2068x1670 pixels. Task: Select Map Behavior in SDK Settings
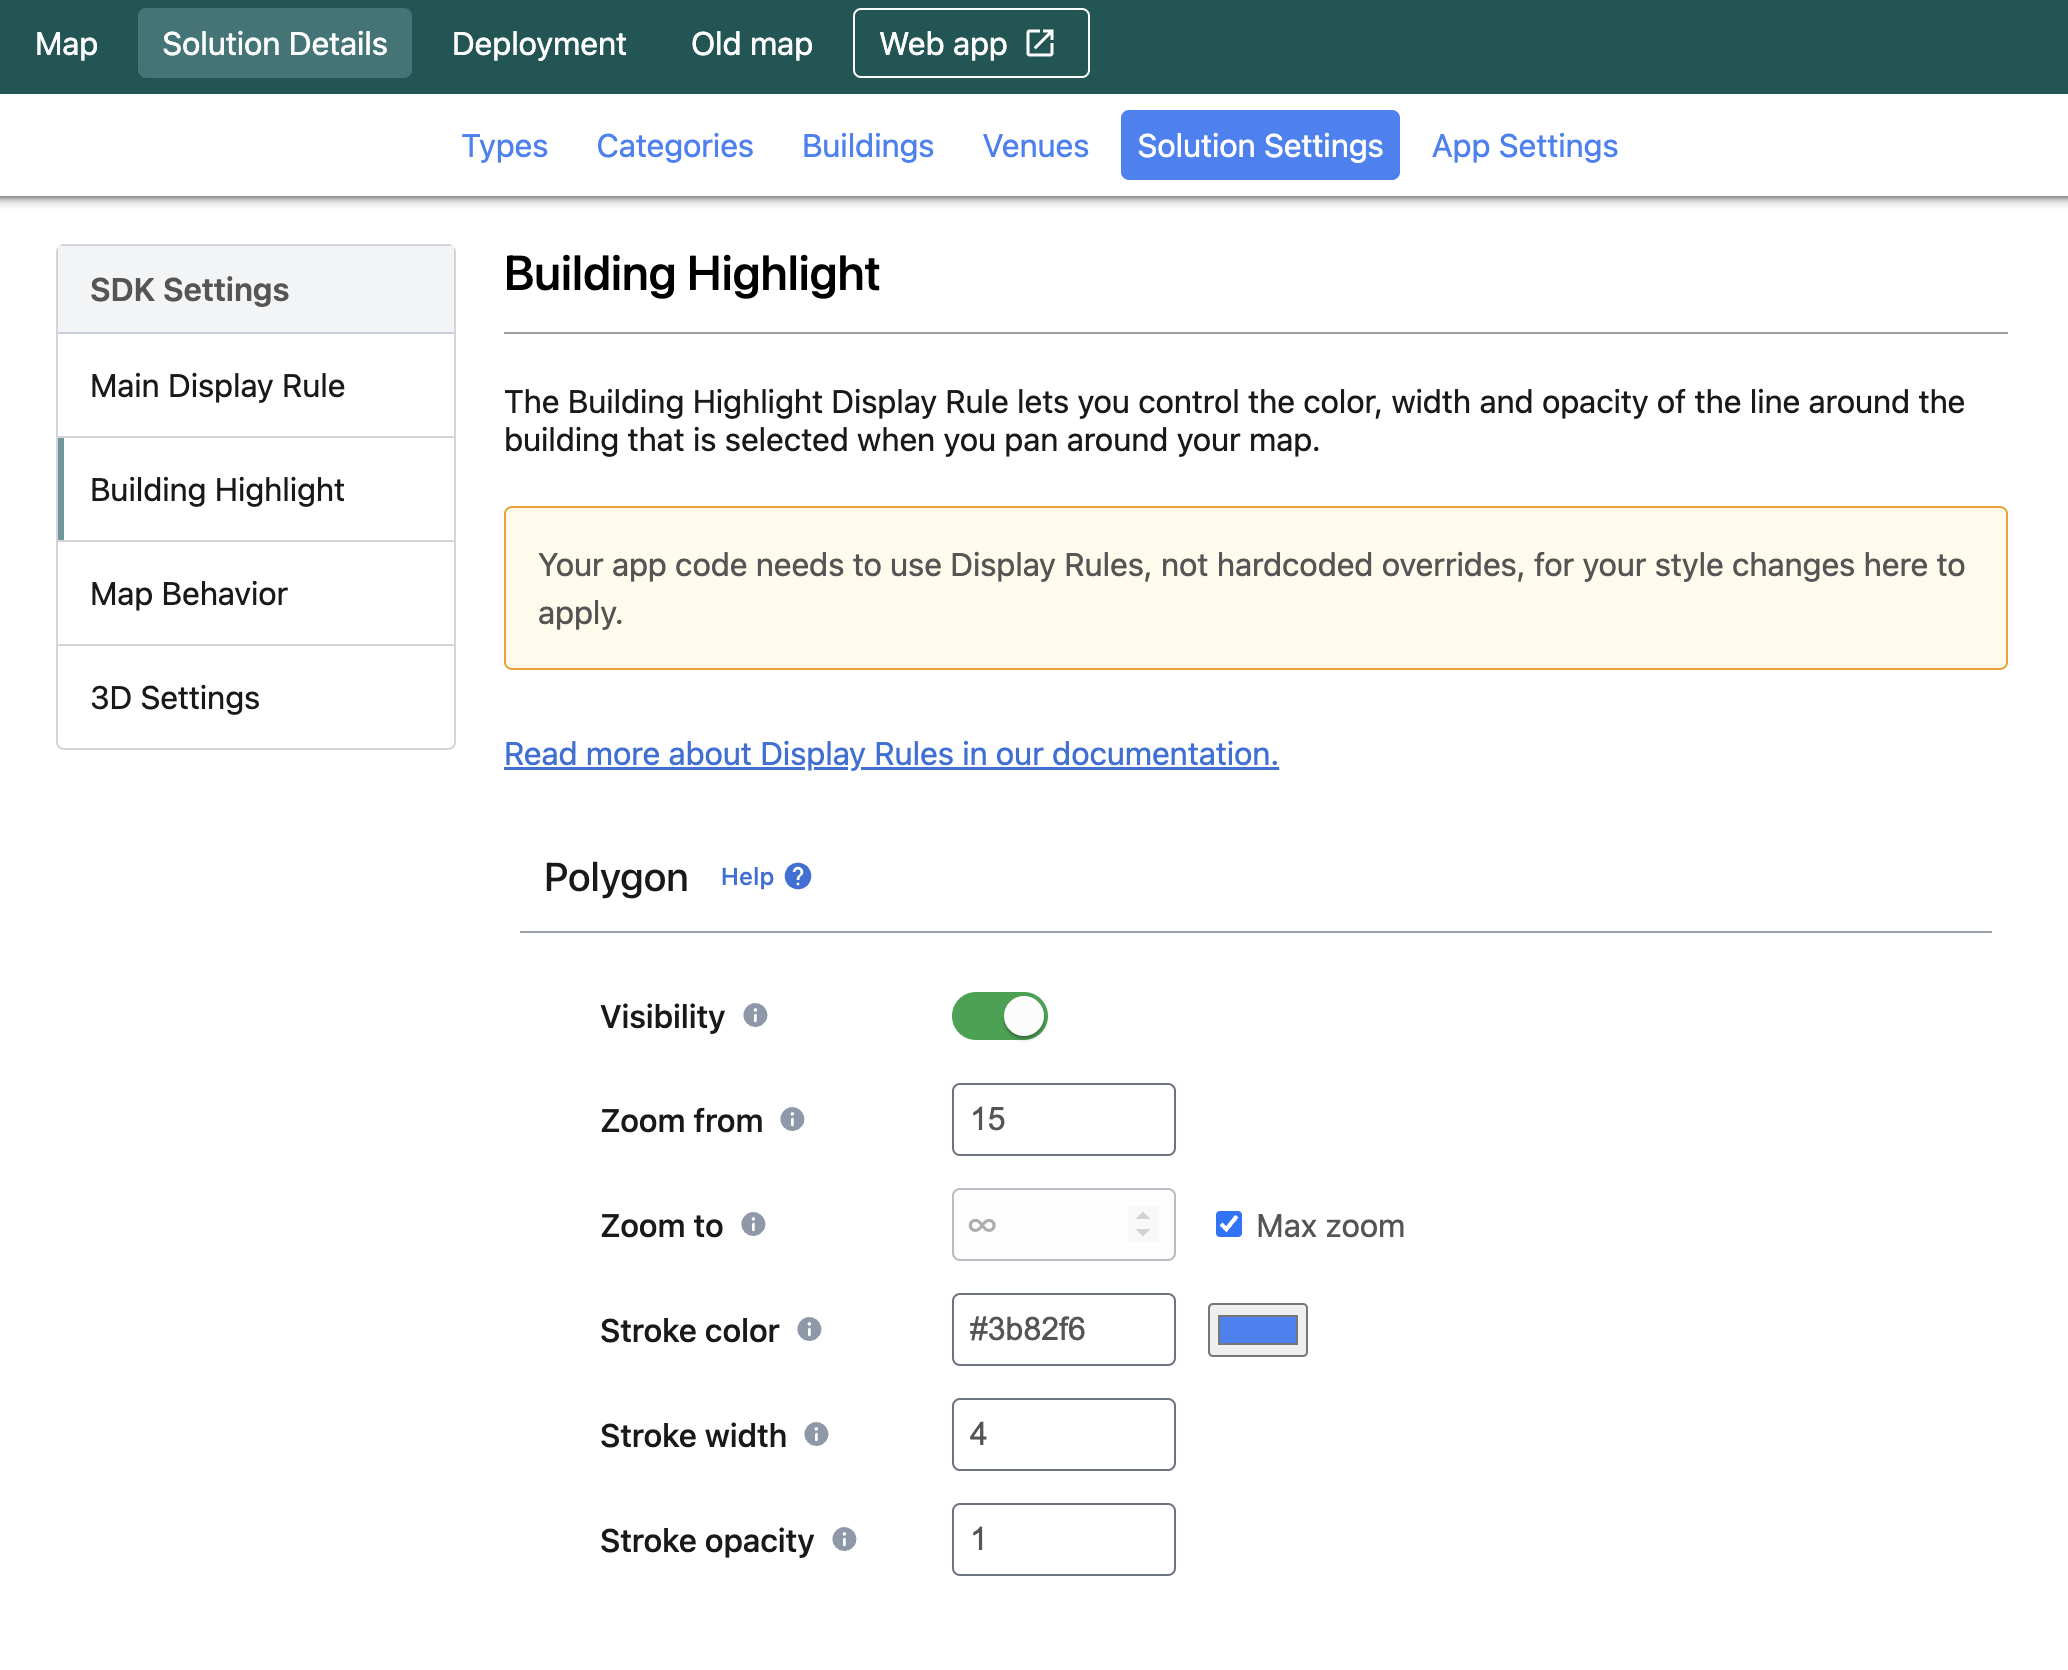[x=189, y=594]
